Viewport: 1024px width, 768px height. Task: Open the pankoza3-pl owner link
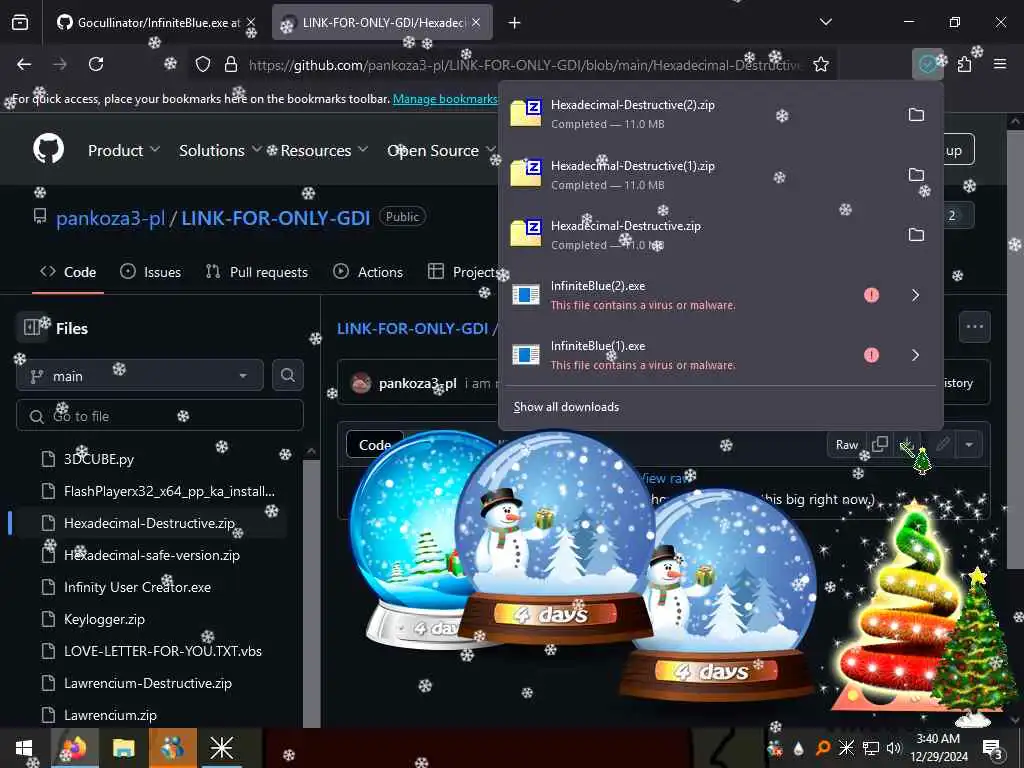[x=110, y=218]
